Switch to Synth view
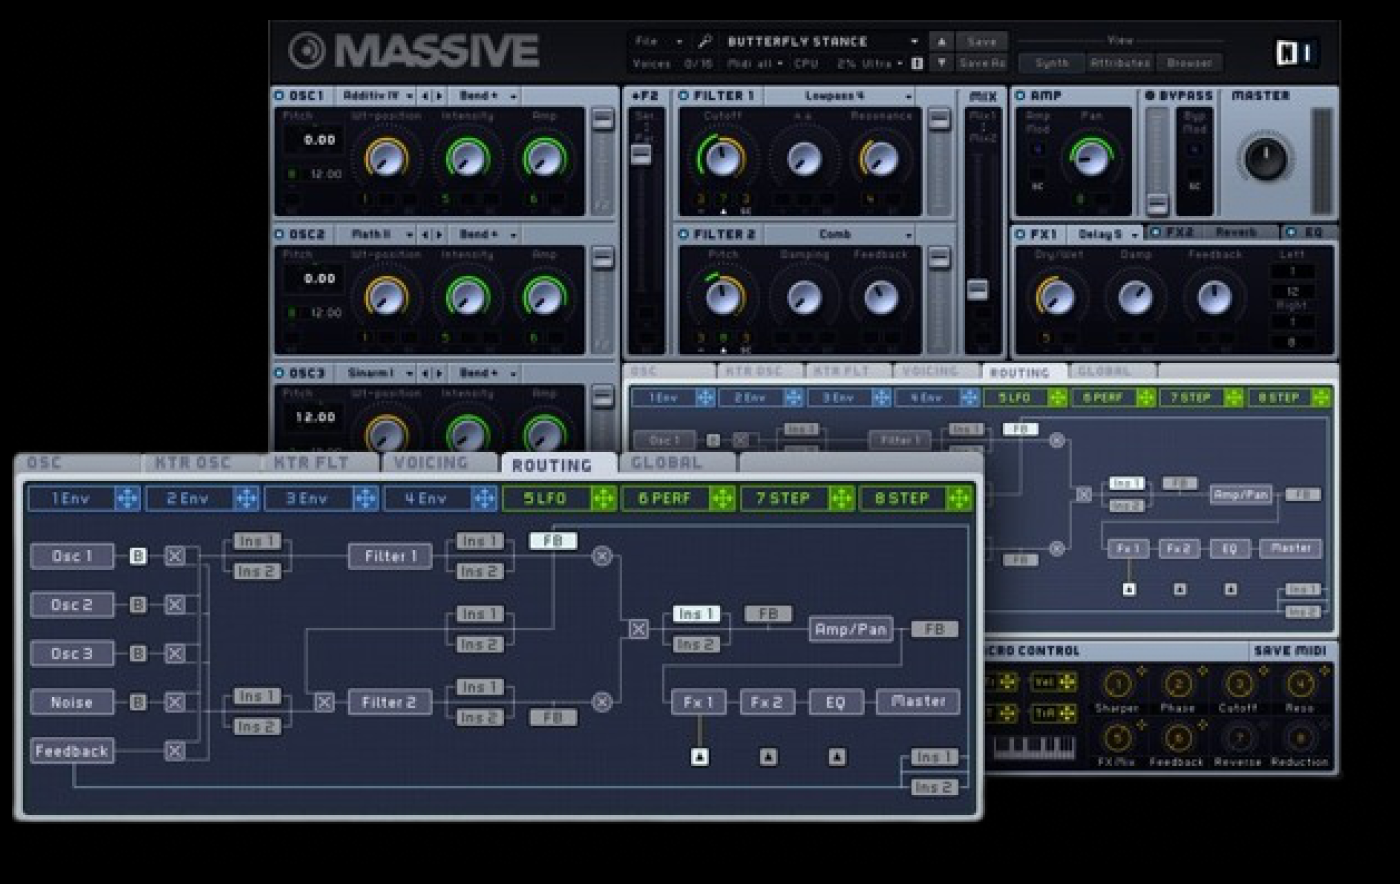Image resolution: width=1400 pixels, height=884 pixels. pyautogui.click(x=1052, y=63)
